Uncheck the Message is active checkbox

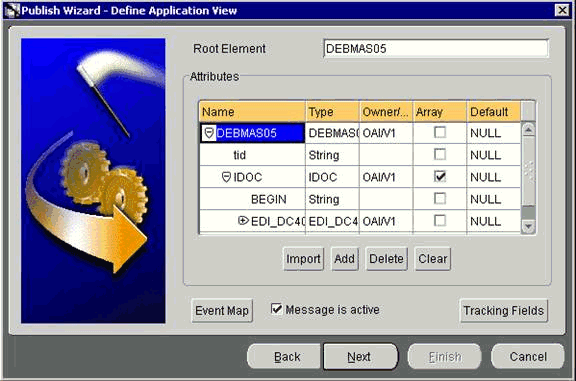[x=276, y=309]
